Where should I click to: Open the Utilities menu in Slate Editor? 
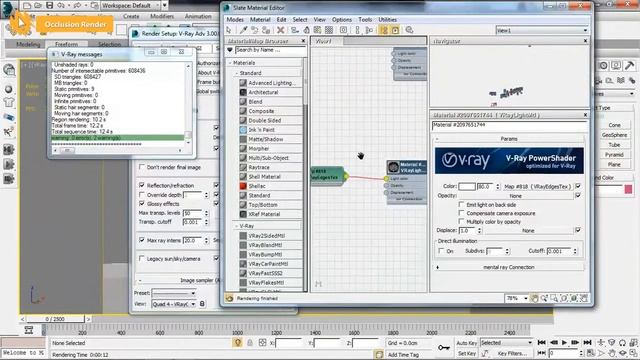387,20
